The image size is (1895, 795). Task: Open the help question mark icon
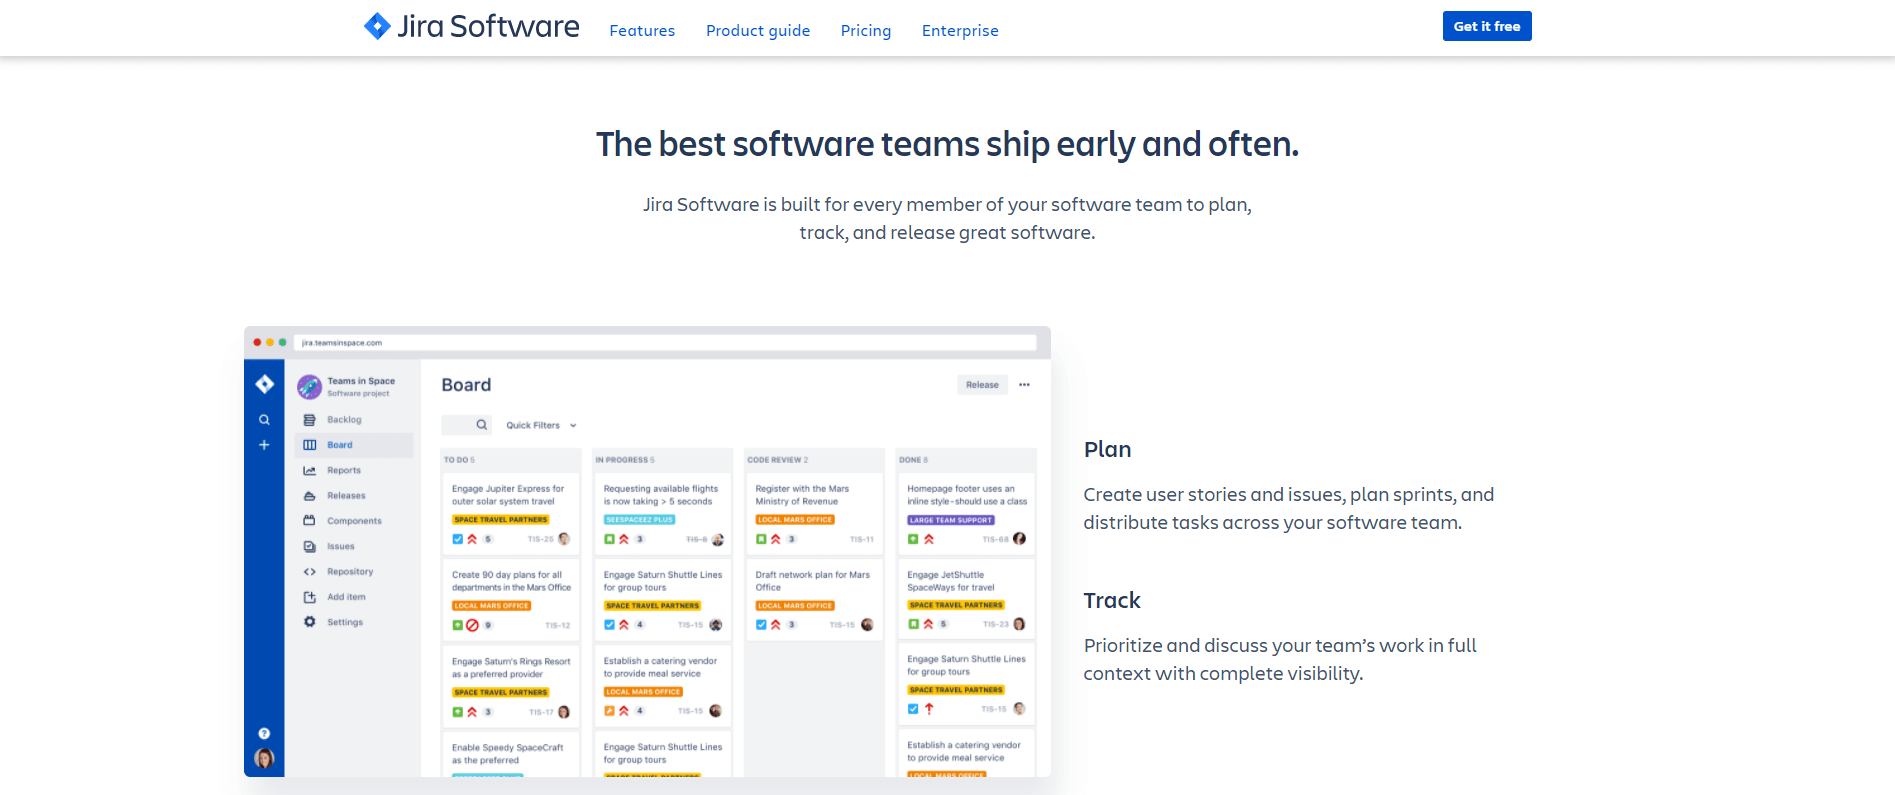coord(264,733)
